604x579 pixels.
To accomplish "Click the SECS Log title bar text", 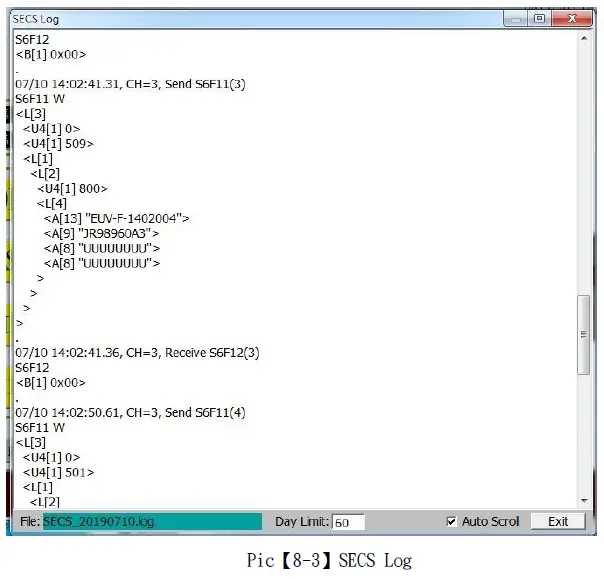I will coord(36,19).
